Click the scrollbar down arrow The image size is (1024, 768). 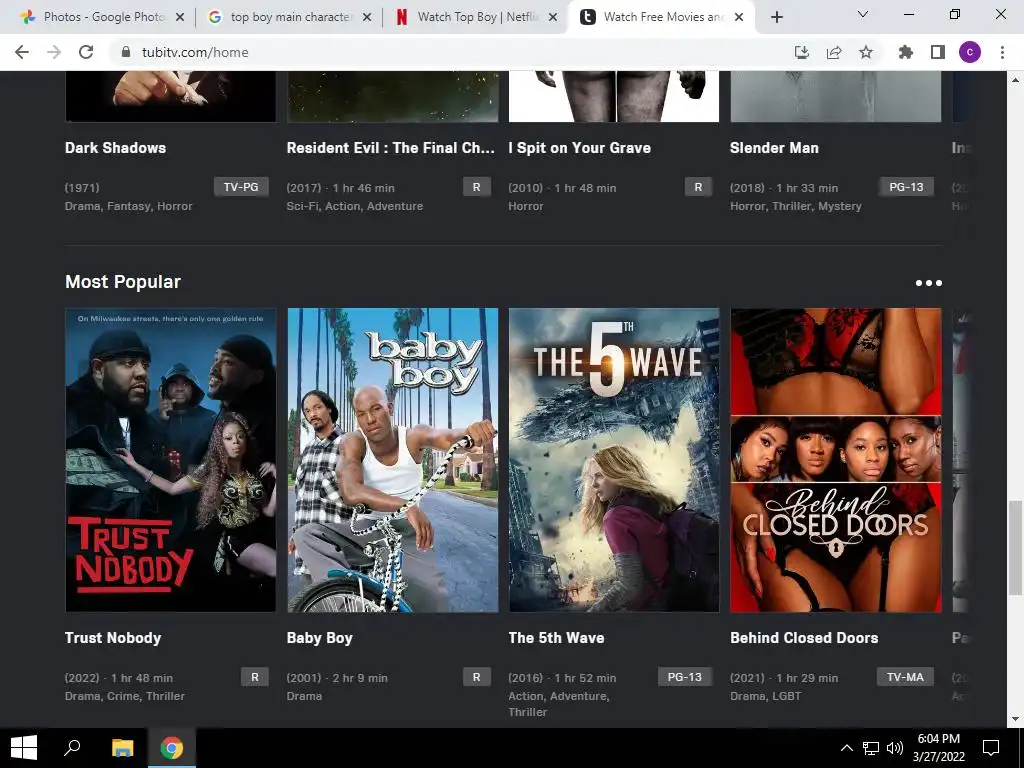tap(1015, 719)
